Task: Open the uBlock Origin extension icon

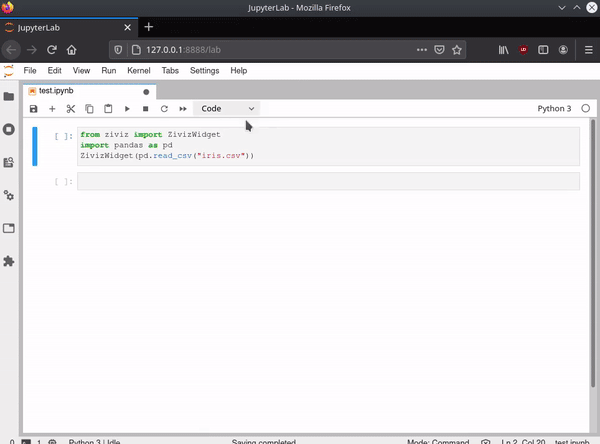Action: pyautogui.click(x=523, y=50)
